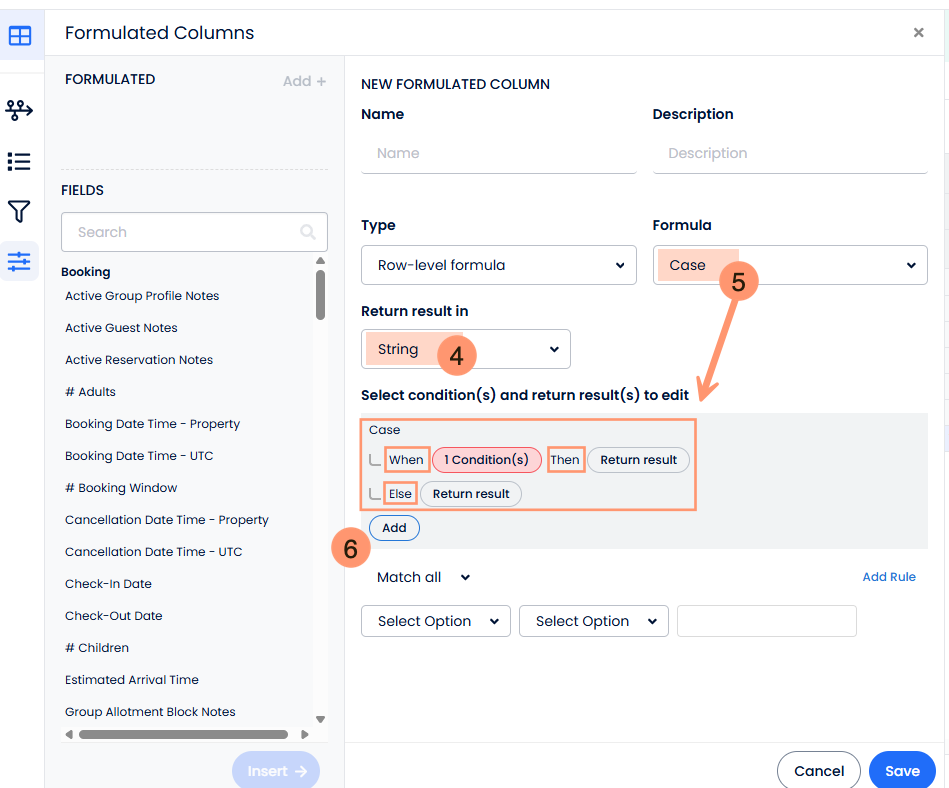Click the search magnifier icon in Fields
Image resolution: width=949 pixels, height=788 pixels.
(x=308, y=232)
